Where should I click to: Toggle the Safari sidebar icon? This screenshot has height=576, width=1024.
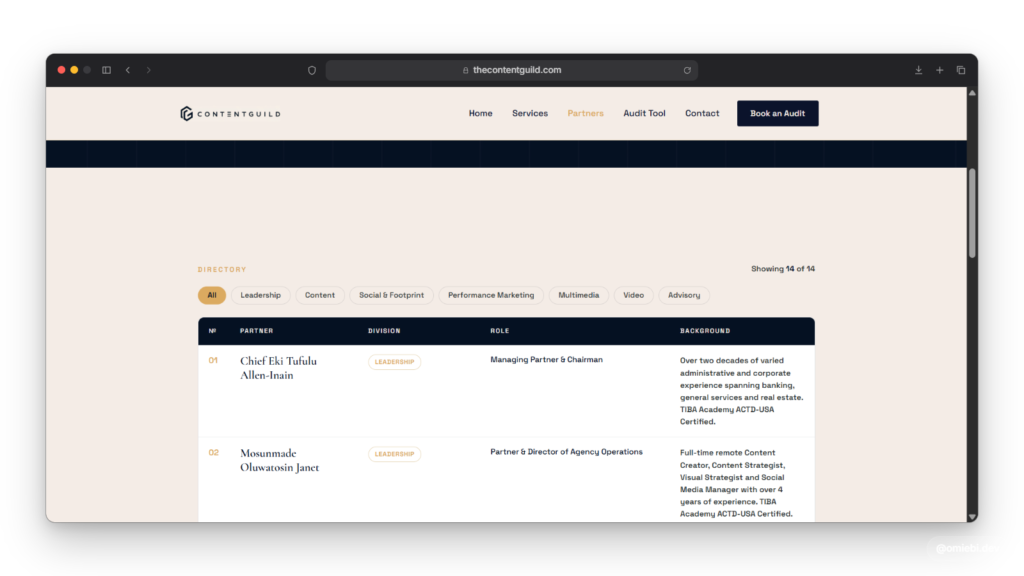click(x=106, y=70)
